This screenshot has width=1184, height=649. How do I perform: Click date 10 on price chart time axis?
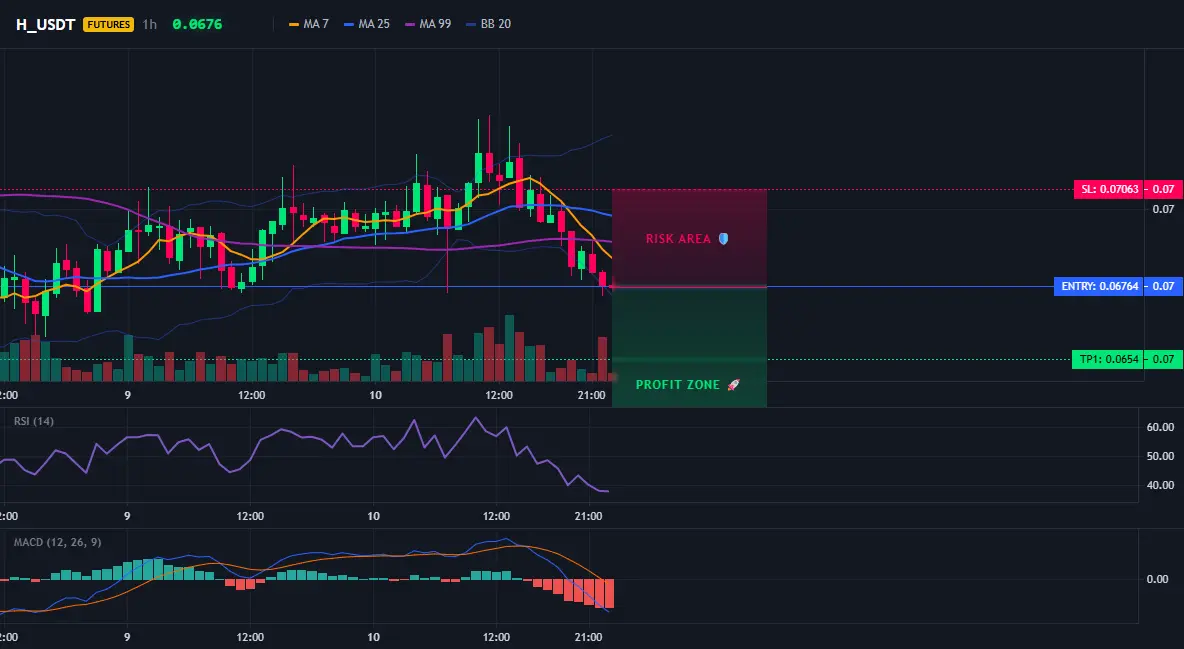[x=375, y=395]
